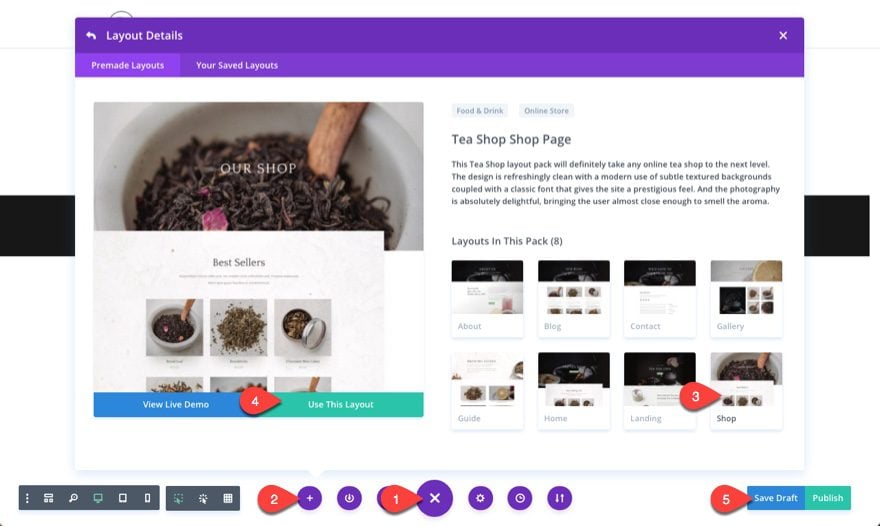Screen dimensions: 880x526
Task: Toggle tablet view preview
Action: coord(123,498)
